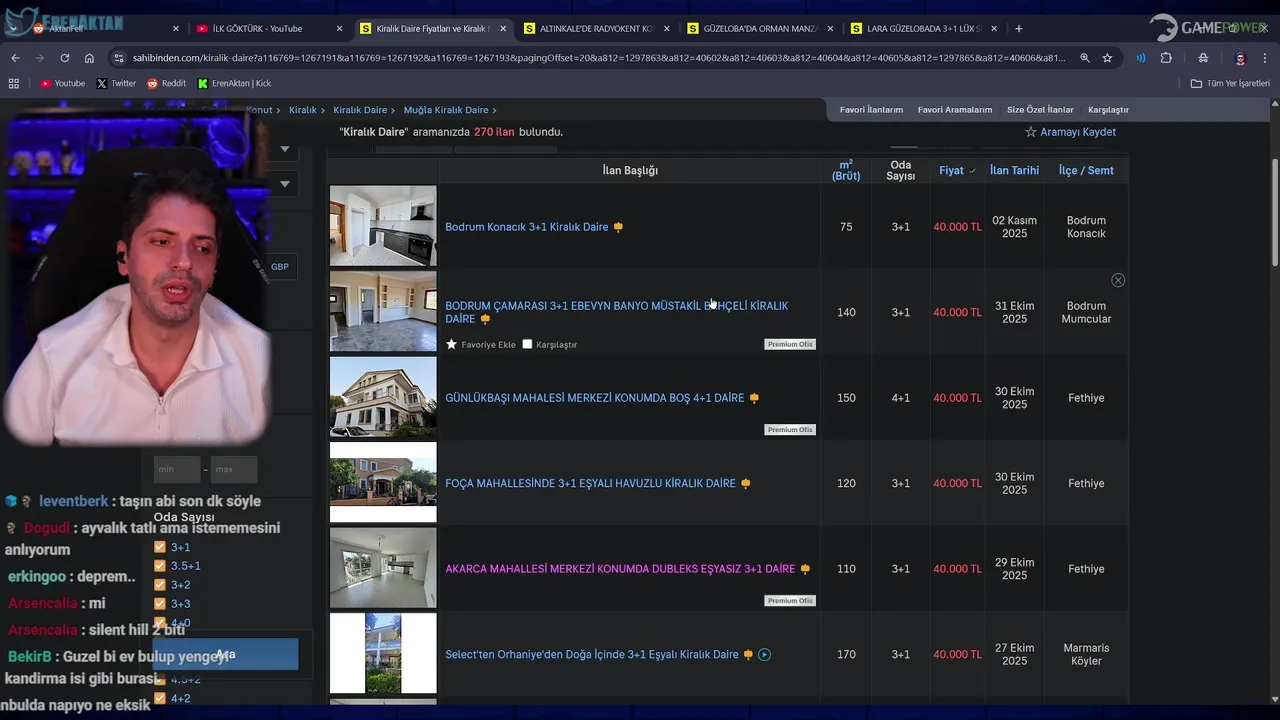Sort by the İlan Tarihi column header
The height and width of the screenshot is (720, 1280).
(x=1014, y=170)
